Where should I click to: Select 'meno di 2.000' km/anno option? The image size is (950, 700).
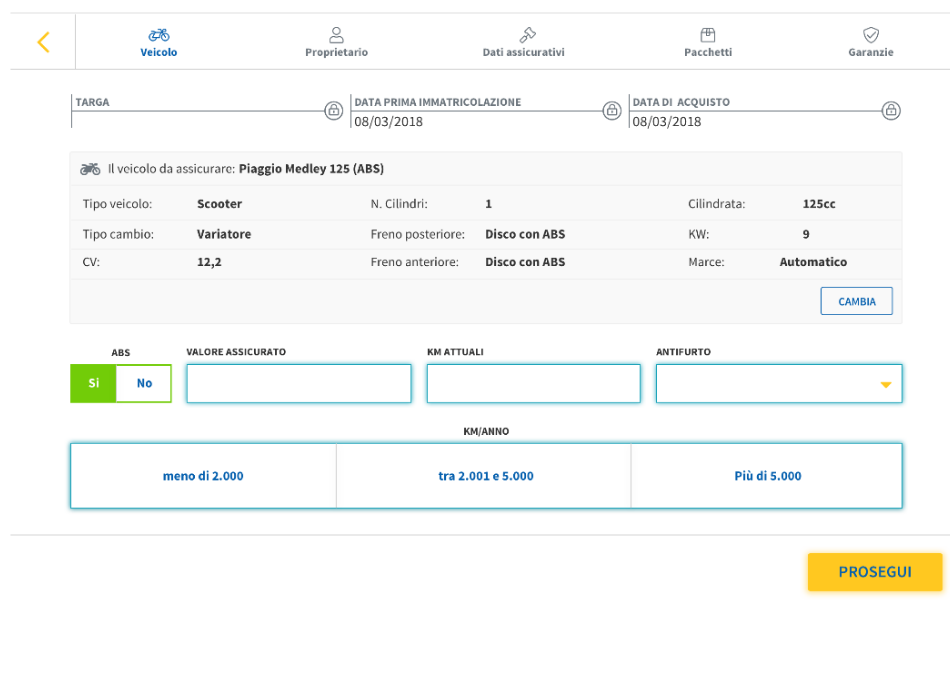(203, 476)
